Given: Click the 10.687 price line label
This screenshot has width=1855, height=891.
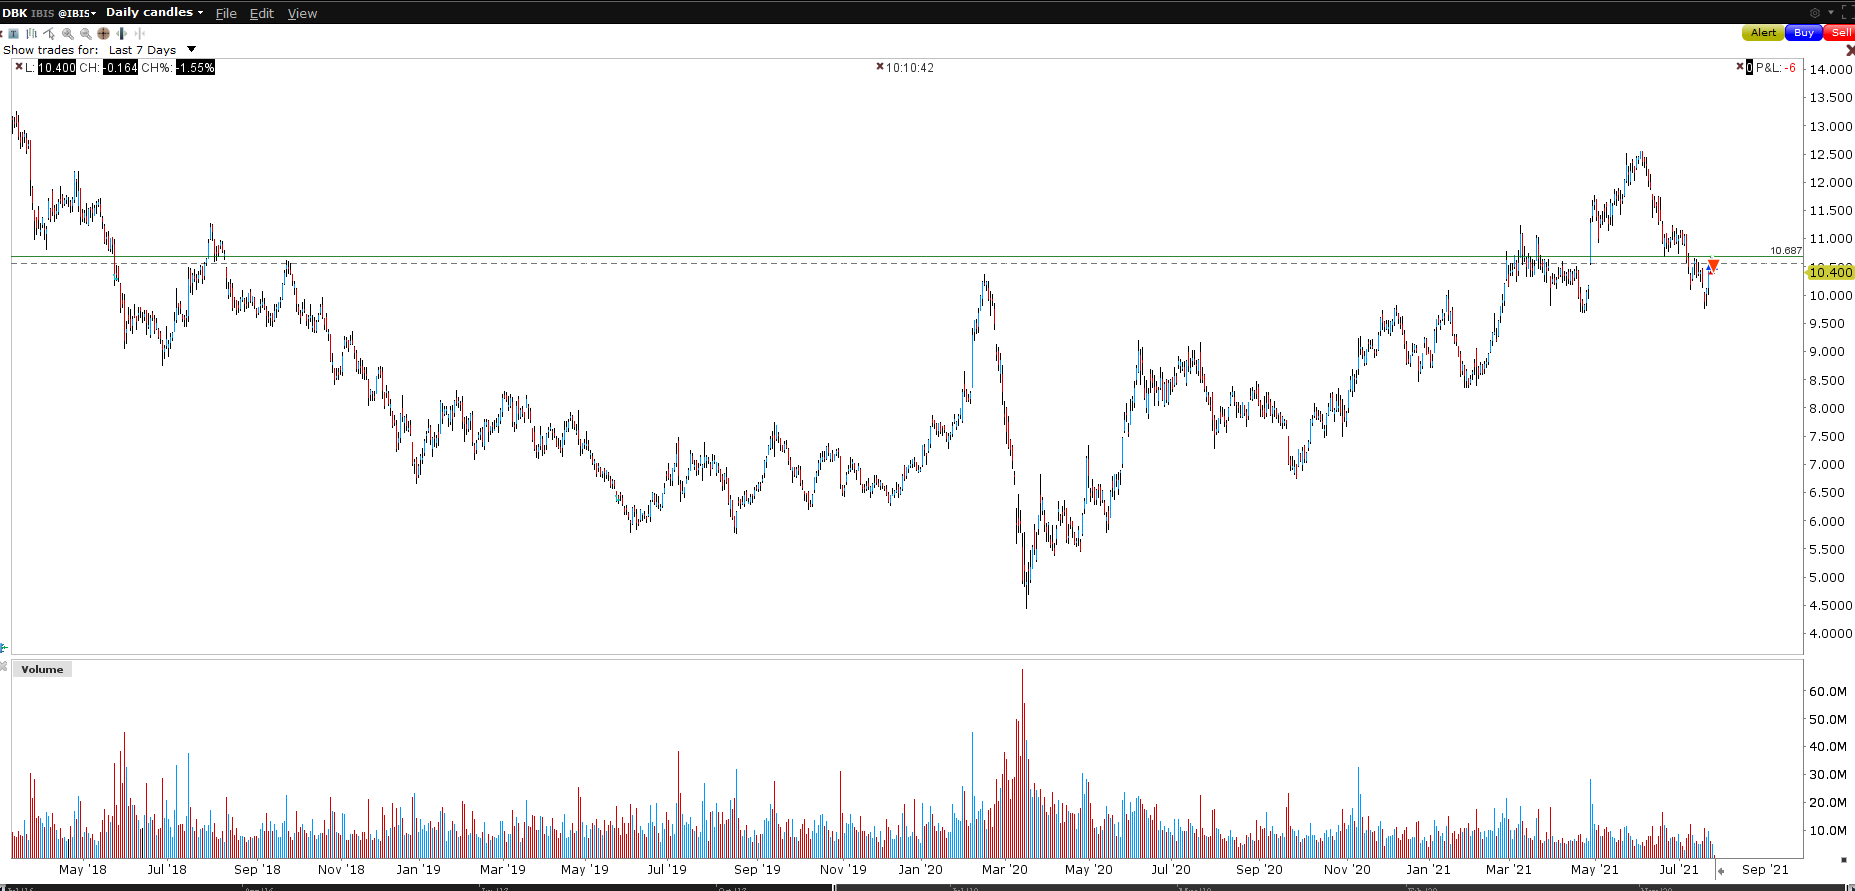Looking at the screenshot, I should (x=1785, y=251).
